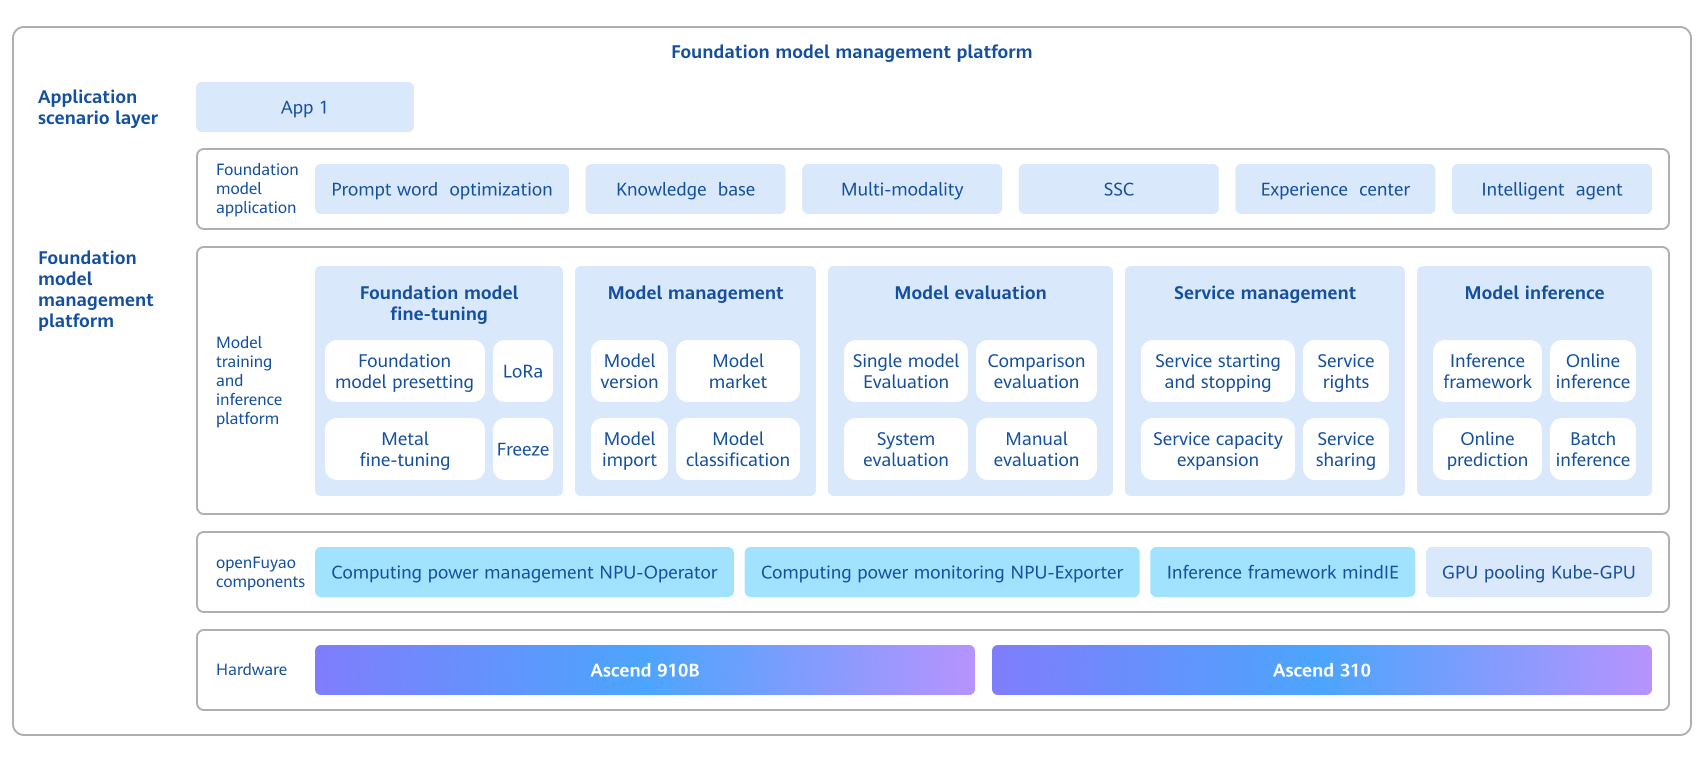Select the GPU pooling Kube-GPU component
Image resolution: width=1703 pixels, height=762 pixels.
tap(1538, 572)
